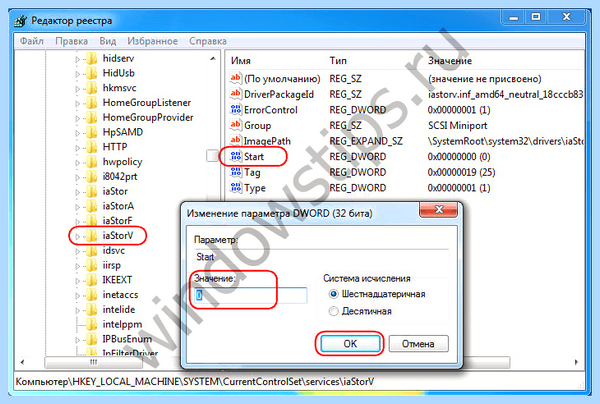Click the Start DWORD value icon
The width and height of the screenshot is (600, 404).
coord(236,156)
